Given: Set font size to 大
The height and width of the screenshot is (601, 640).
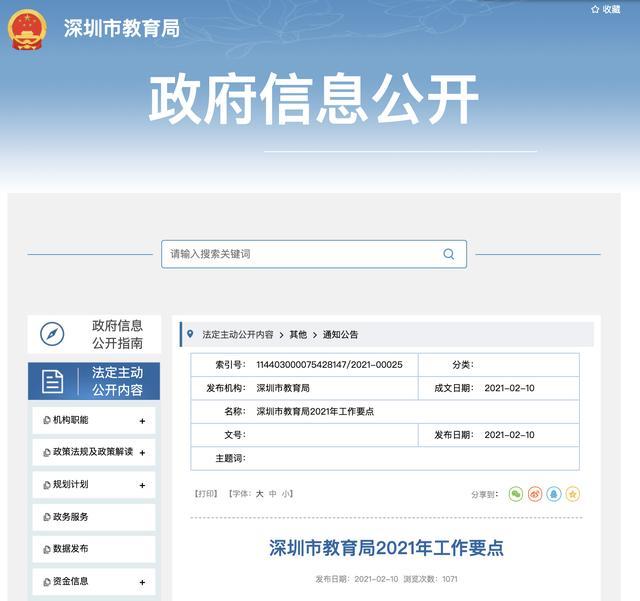Looking at the screenshot, I should pyautogui.click(x=260, y=494).
